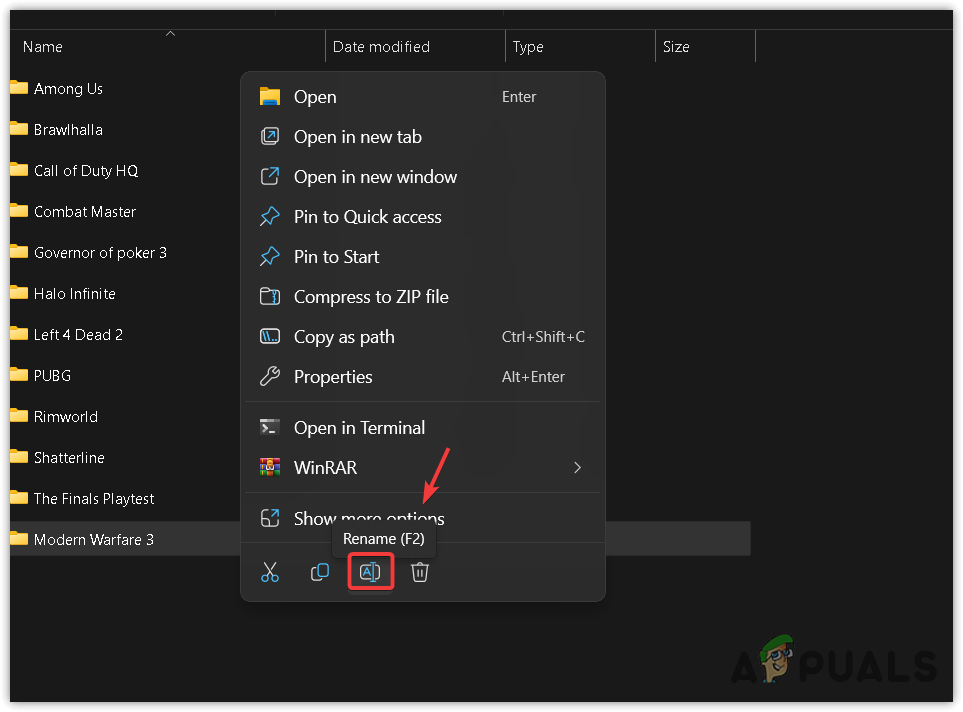963x712 pixels.
Task: Select Copy as path menu entry
Action: click(344, 337)
